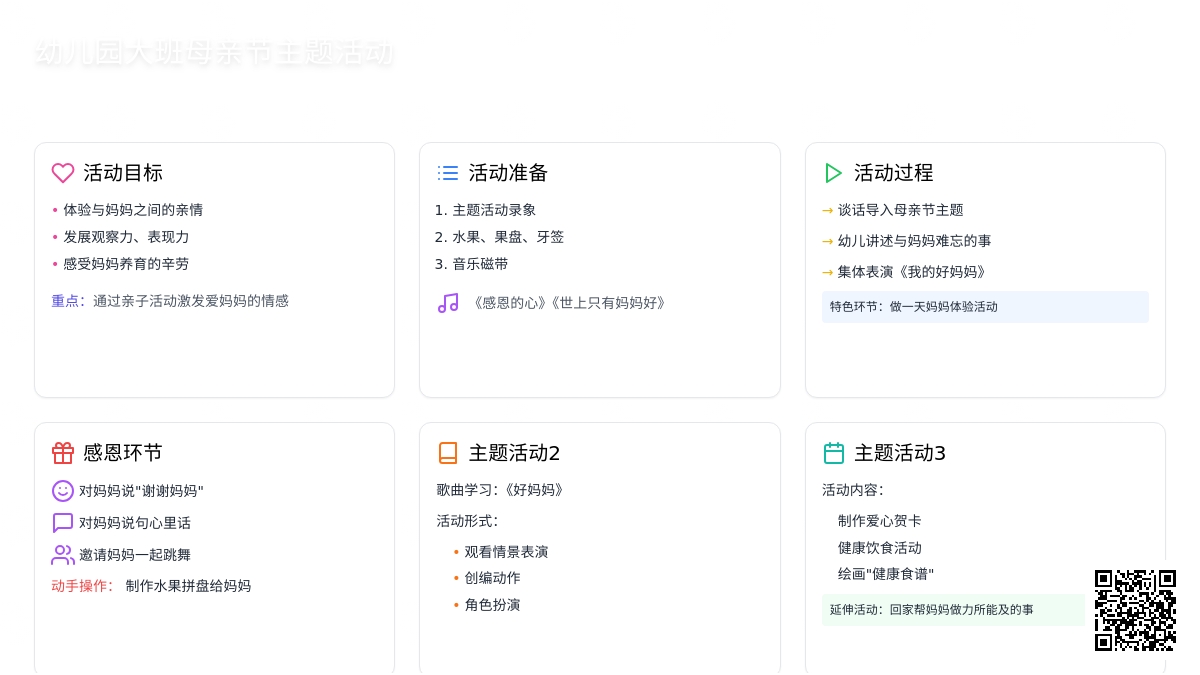Click the heart icon beside 活动目标
The image size is (1200, 675).
tap(63, 173)
